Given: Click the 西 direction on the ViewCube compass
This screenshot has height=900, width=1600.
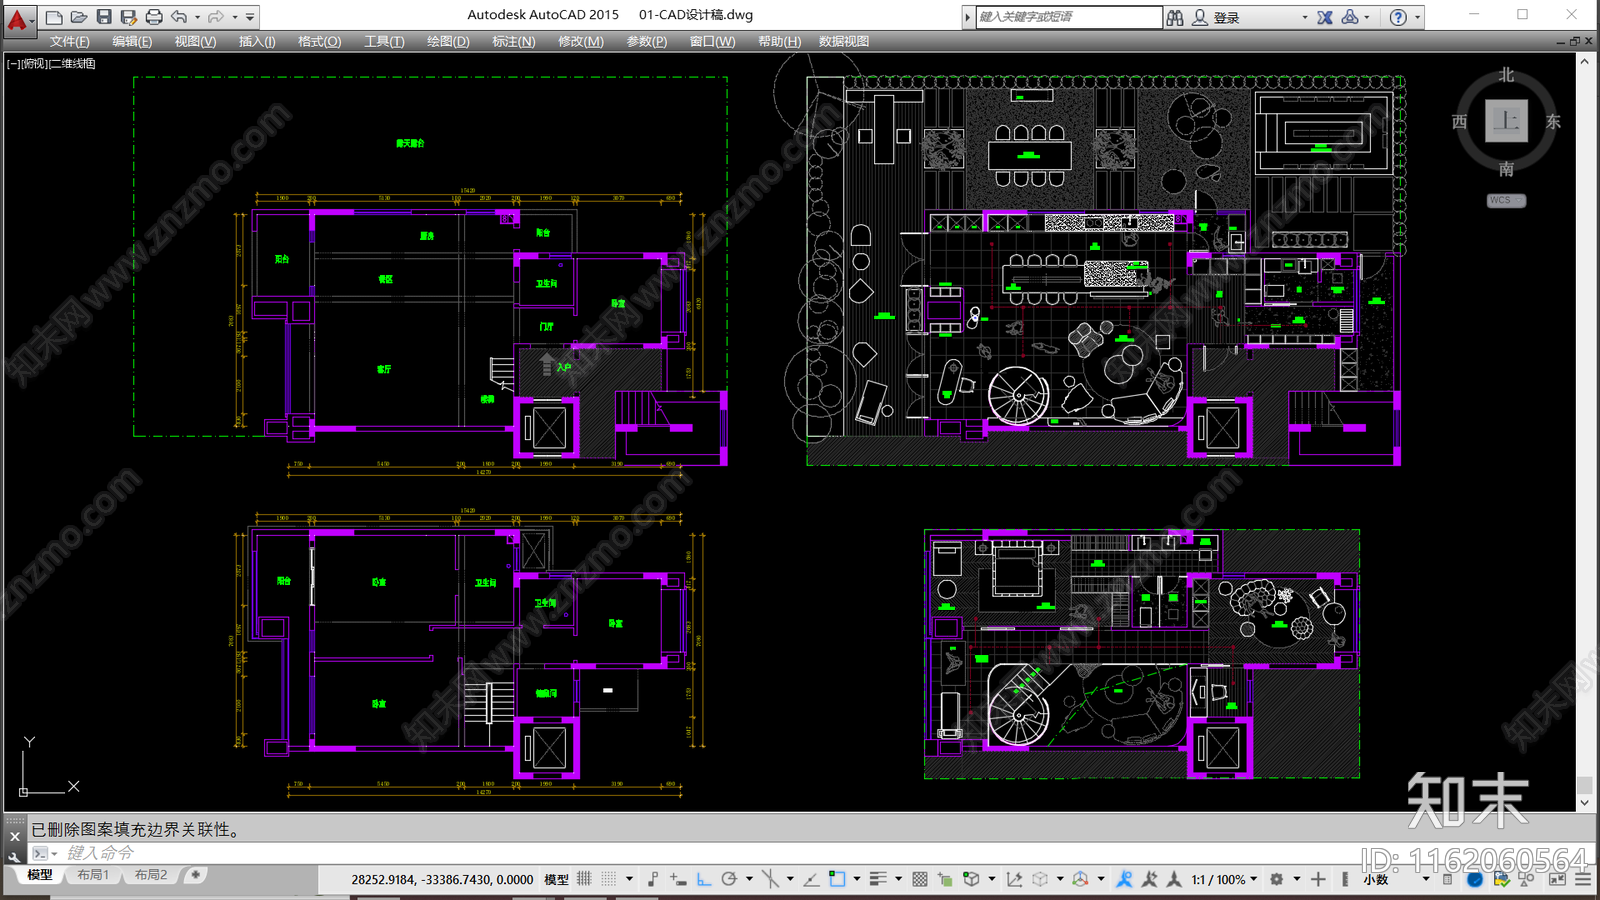Looking at the screenshot, I should coord(1459,121).
